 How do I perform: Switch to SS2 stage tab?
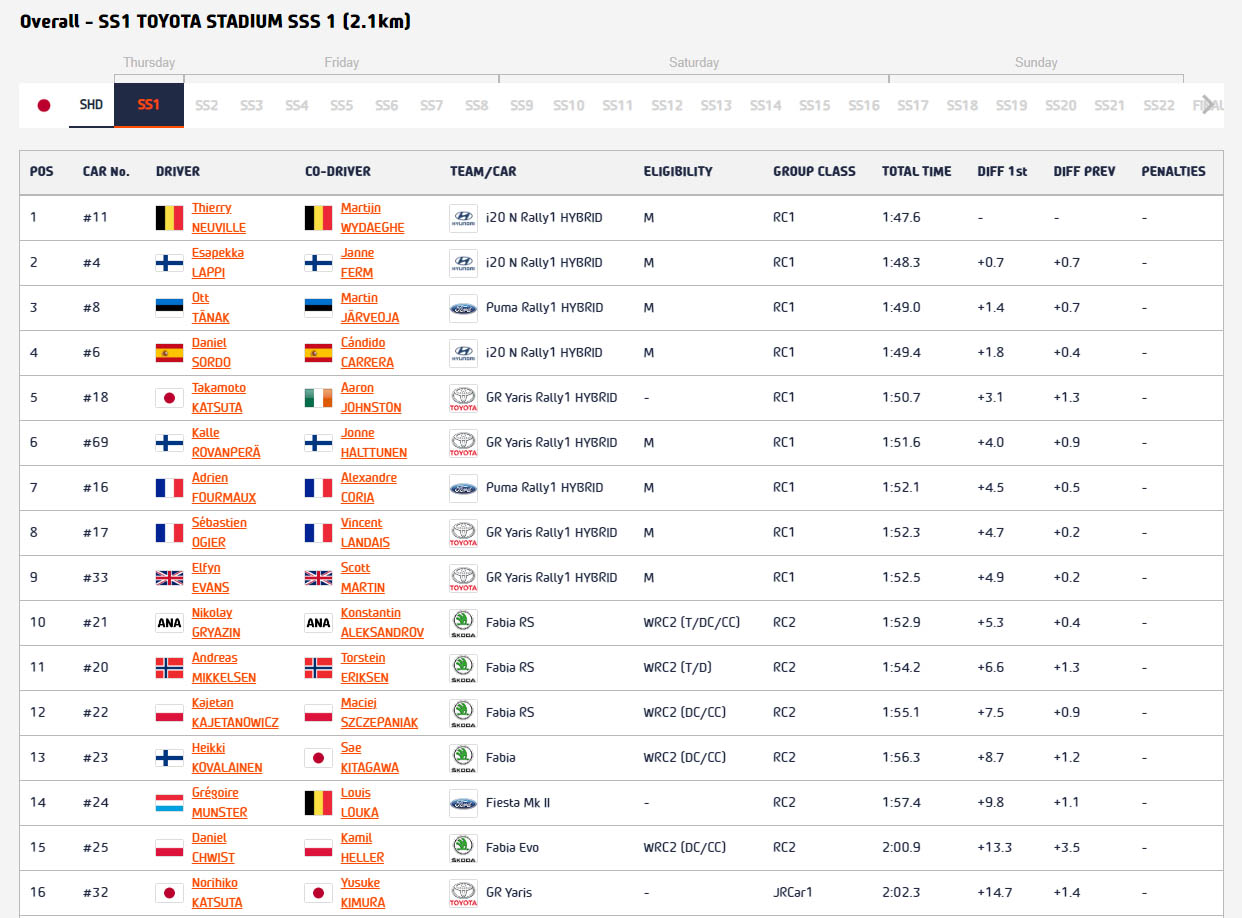[207, 105]
